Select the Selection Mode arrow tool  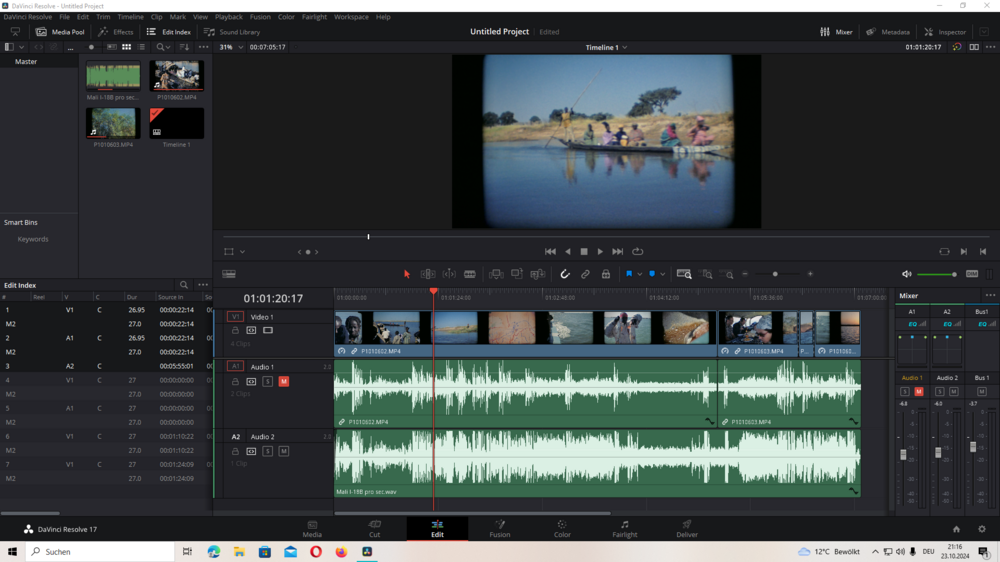point(407,274)
